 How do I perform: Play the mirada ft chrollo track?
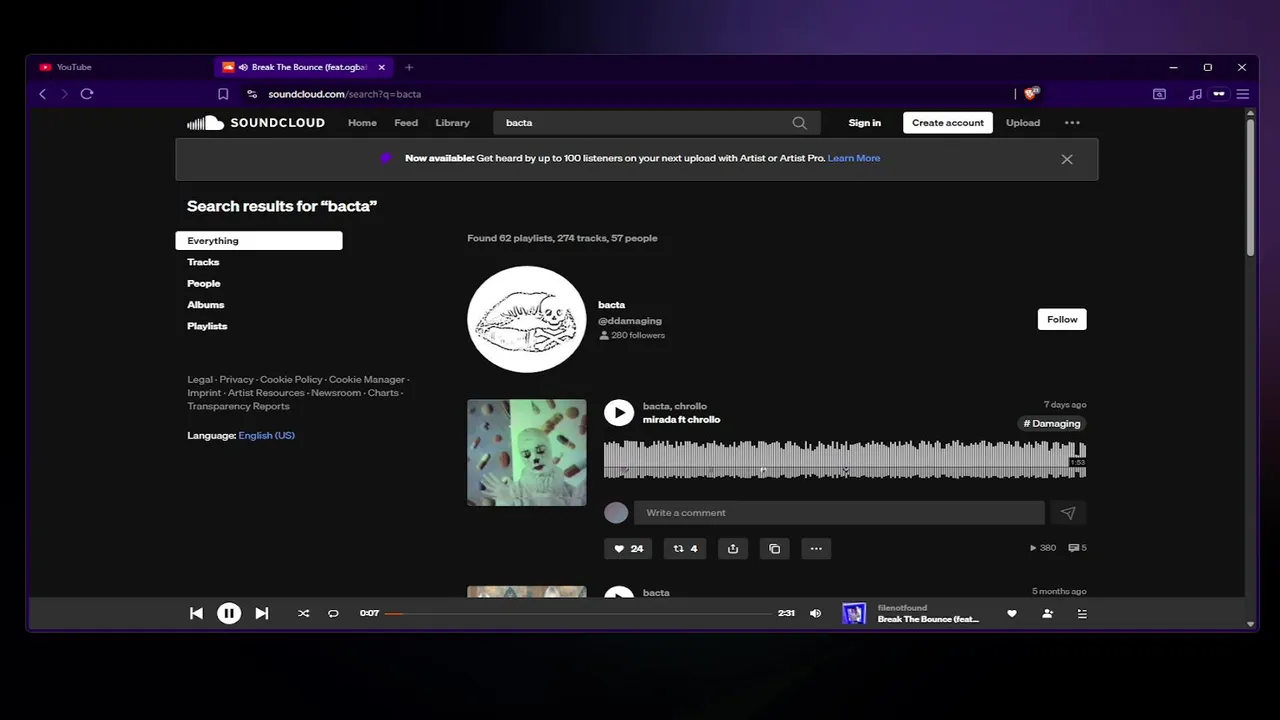point(619,412)
